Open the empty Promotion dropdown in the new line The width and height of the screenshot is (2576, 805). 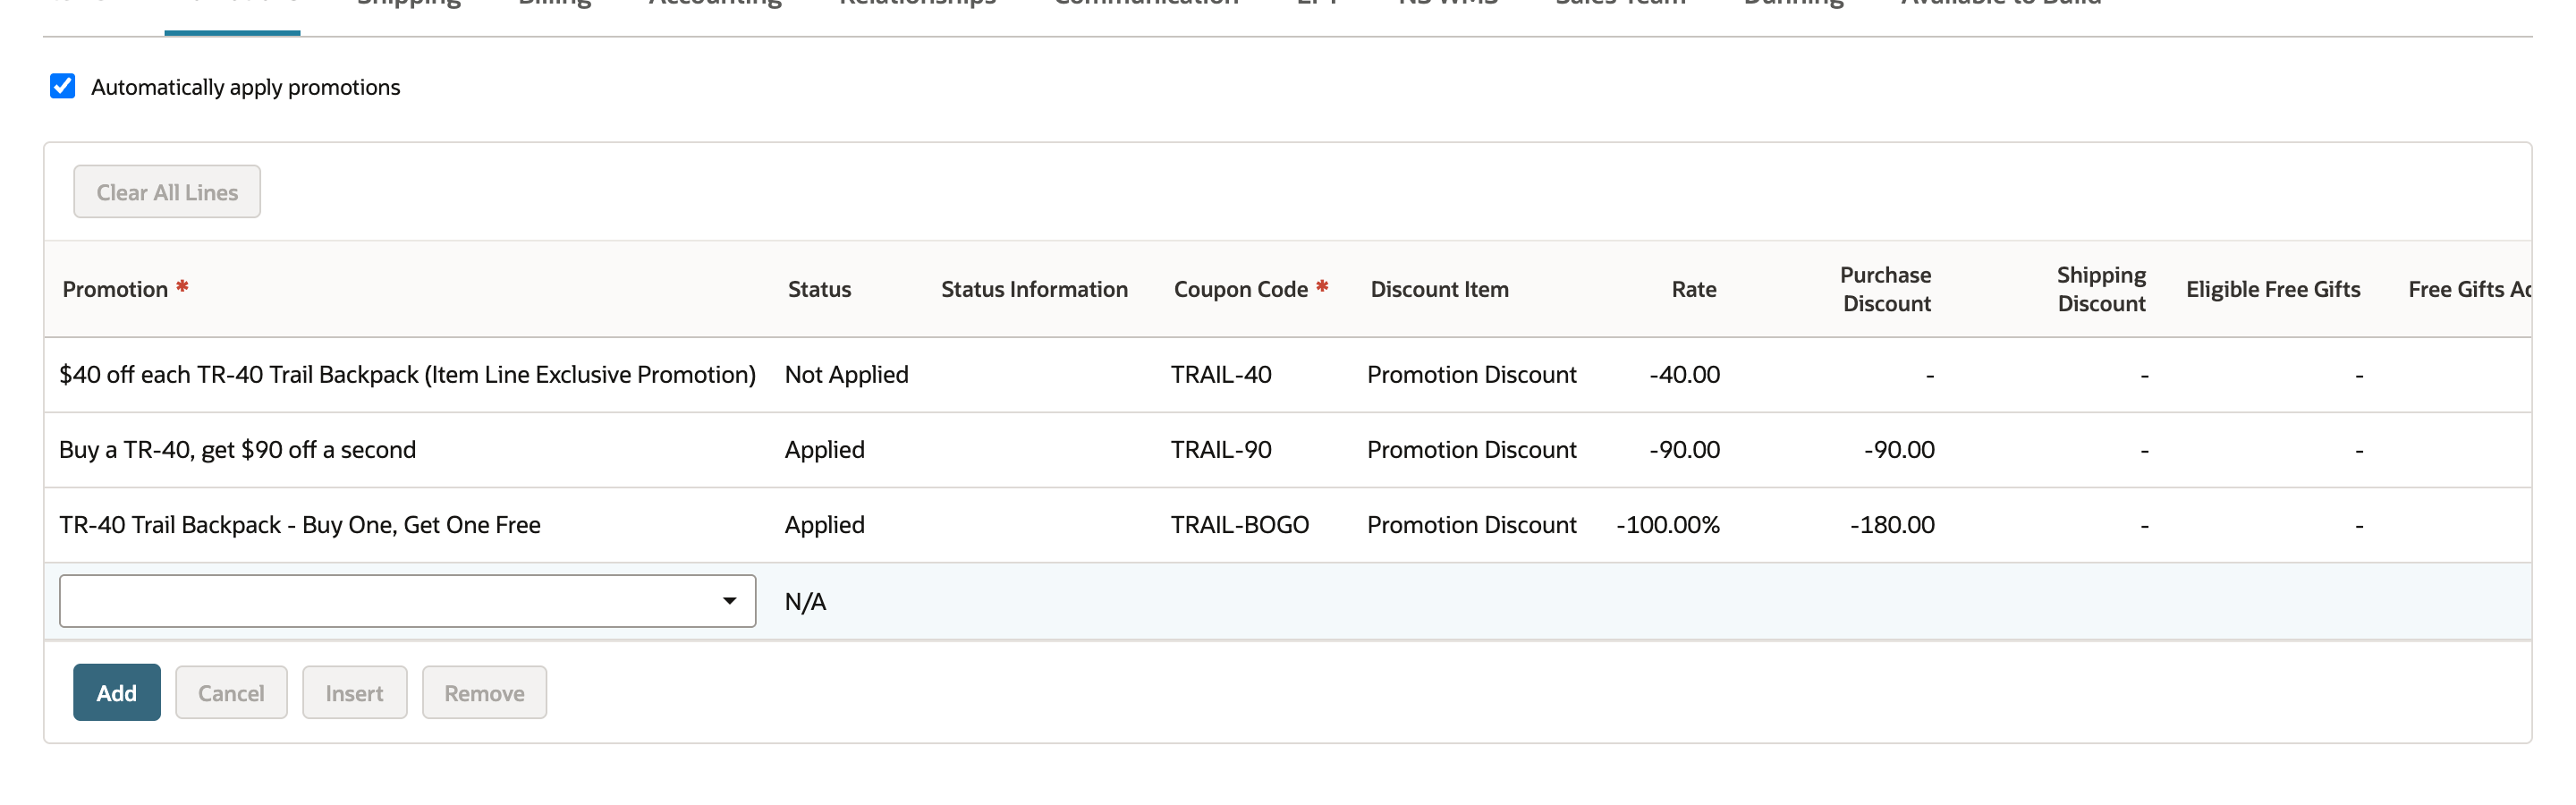(407, 602)
